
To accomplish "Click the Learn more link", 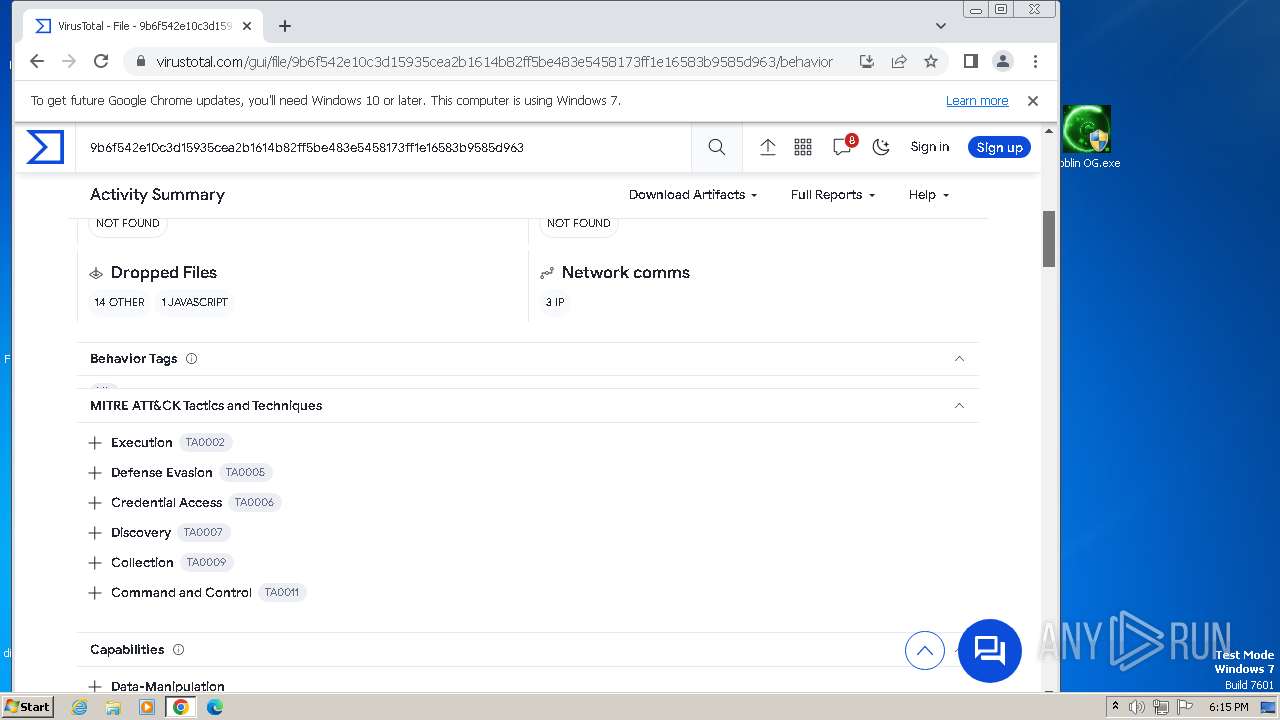I will click(977, 101).
